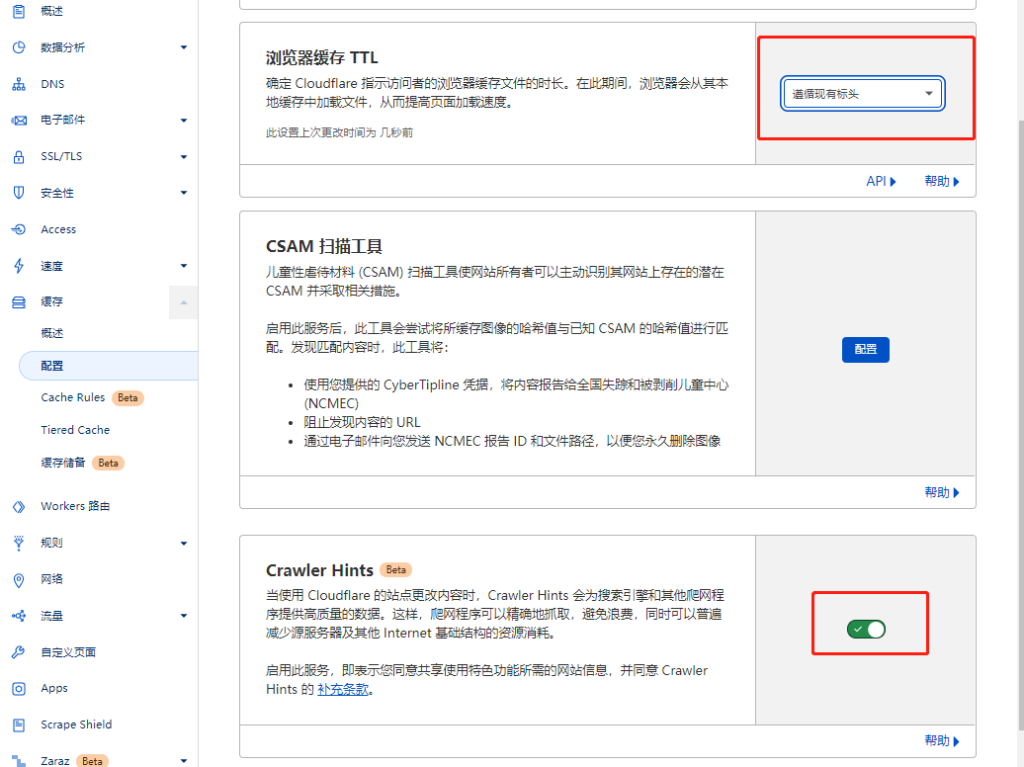The width and height of the screenshot is (1024, 767).
Task: Click the API link under browser cache TTL
Action: pyautogui.click(x=880, y=181)
